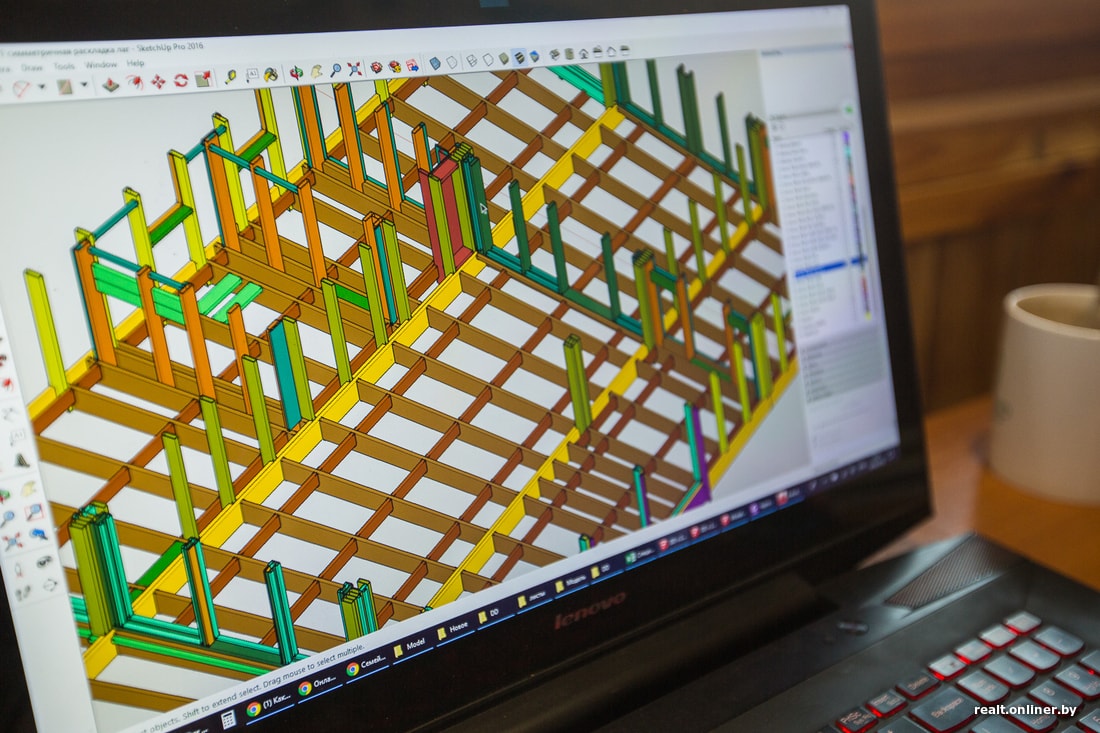Set camera to Left view
1100x733 pixels.
pyautogui.click(x=625, y=51)
